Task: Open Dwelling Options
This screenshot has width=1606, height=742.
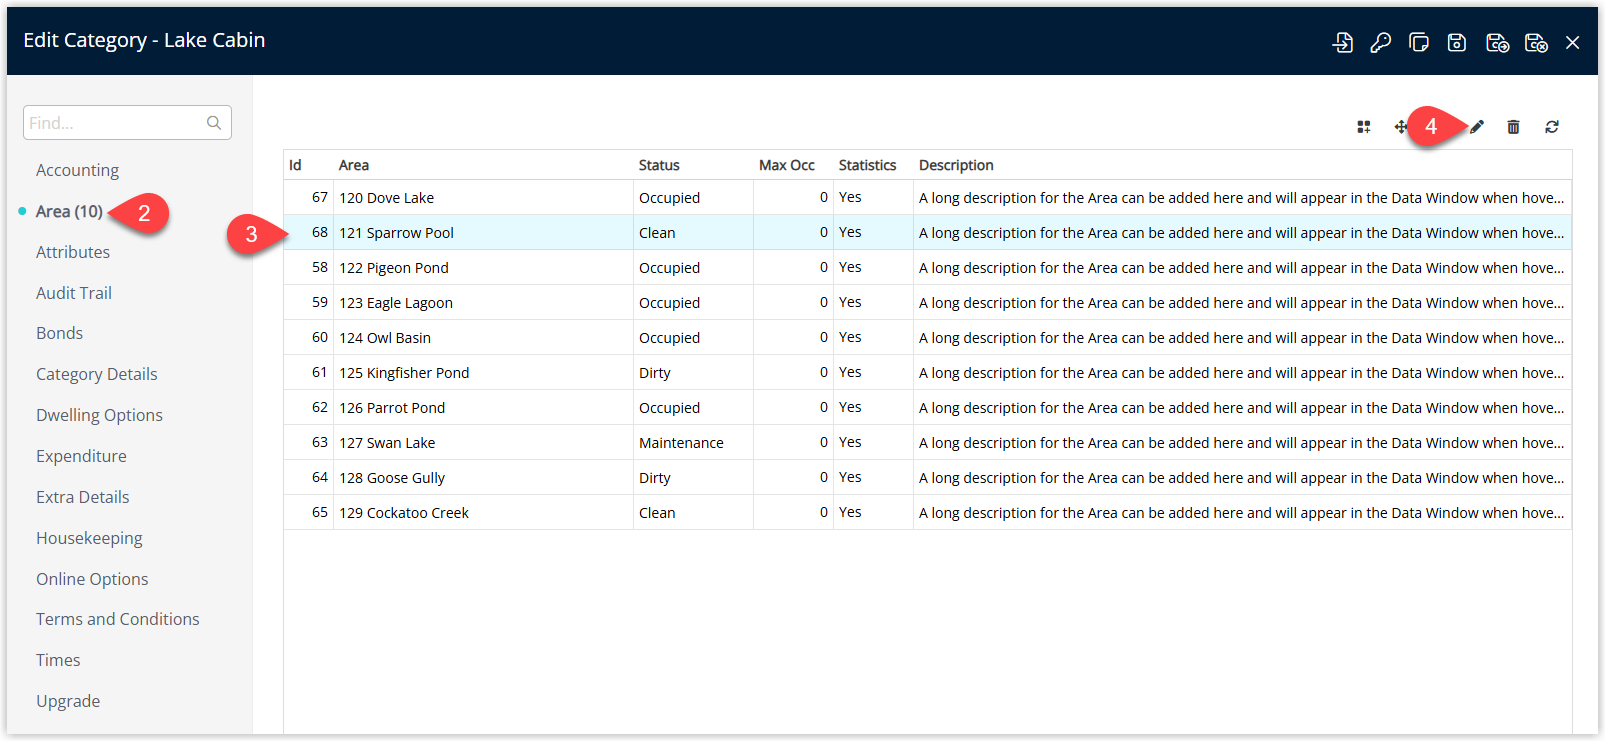Action: 99,415
